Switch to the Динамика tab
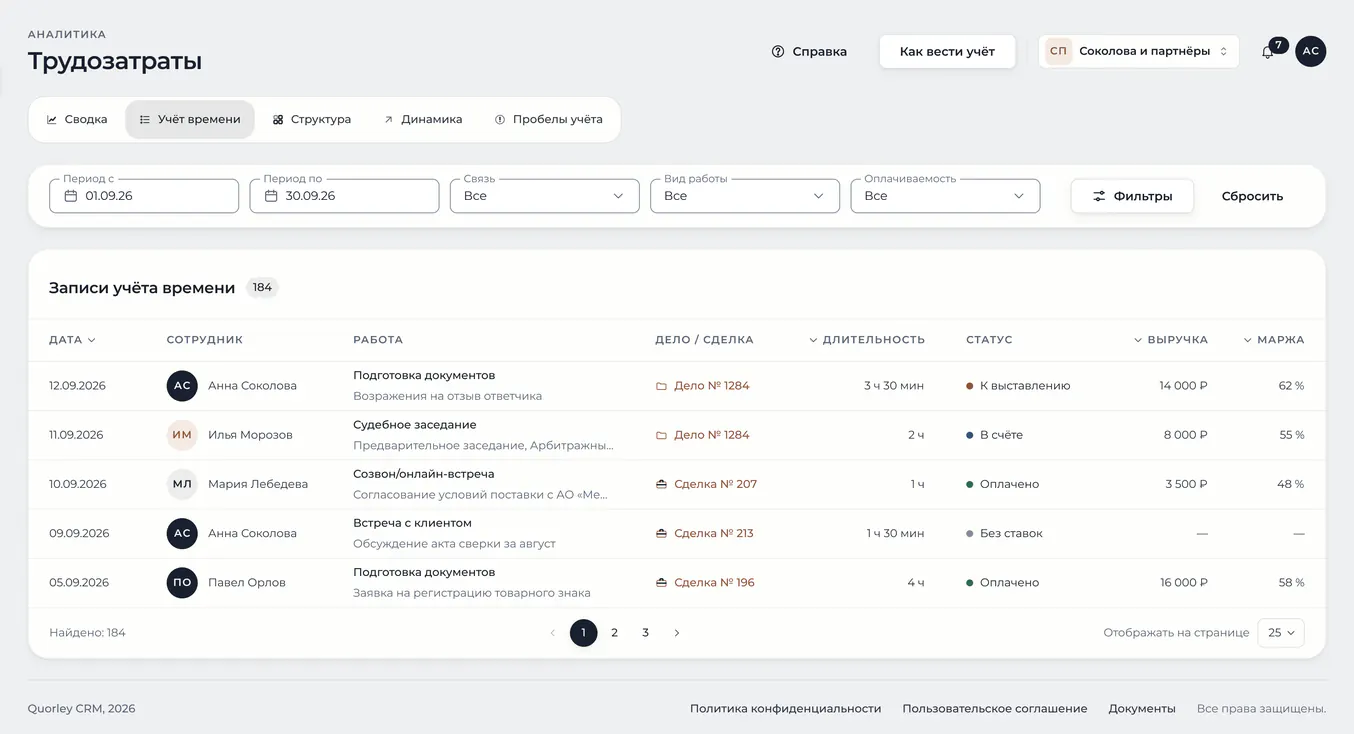1354x734 pixels. point(423,119)
